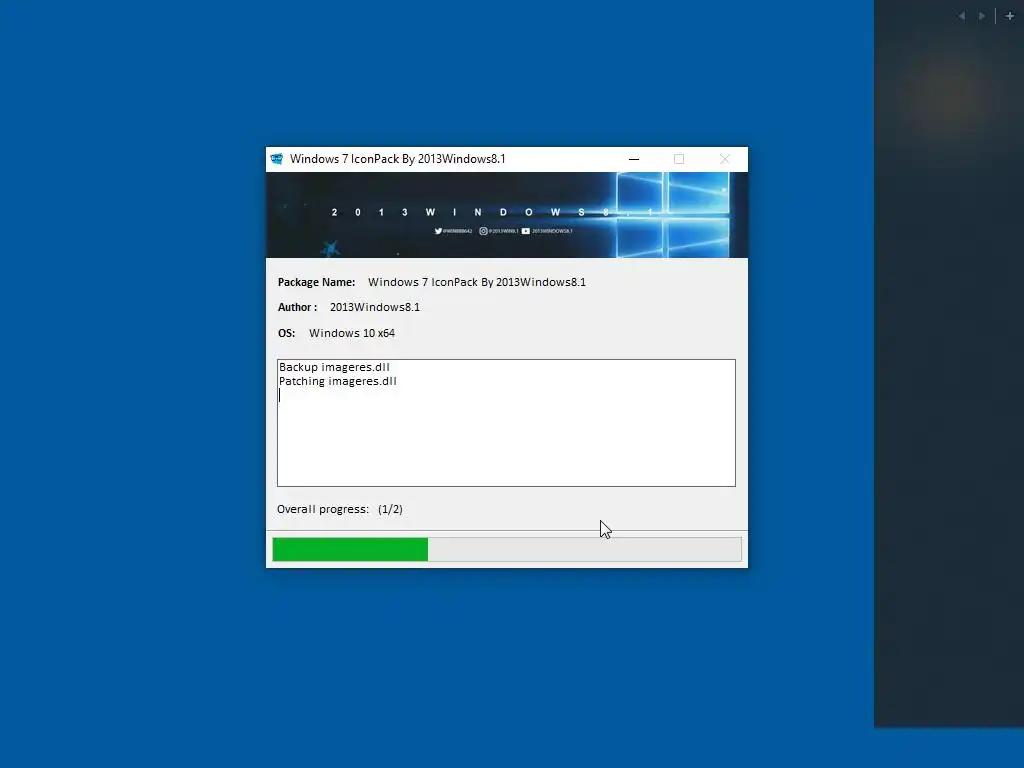Click the Instagram icon in the banner

[x=483, y=231]
